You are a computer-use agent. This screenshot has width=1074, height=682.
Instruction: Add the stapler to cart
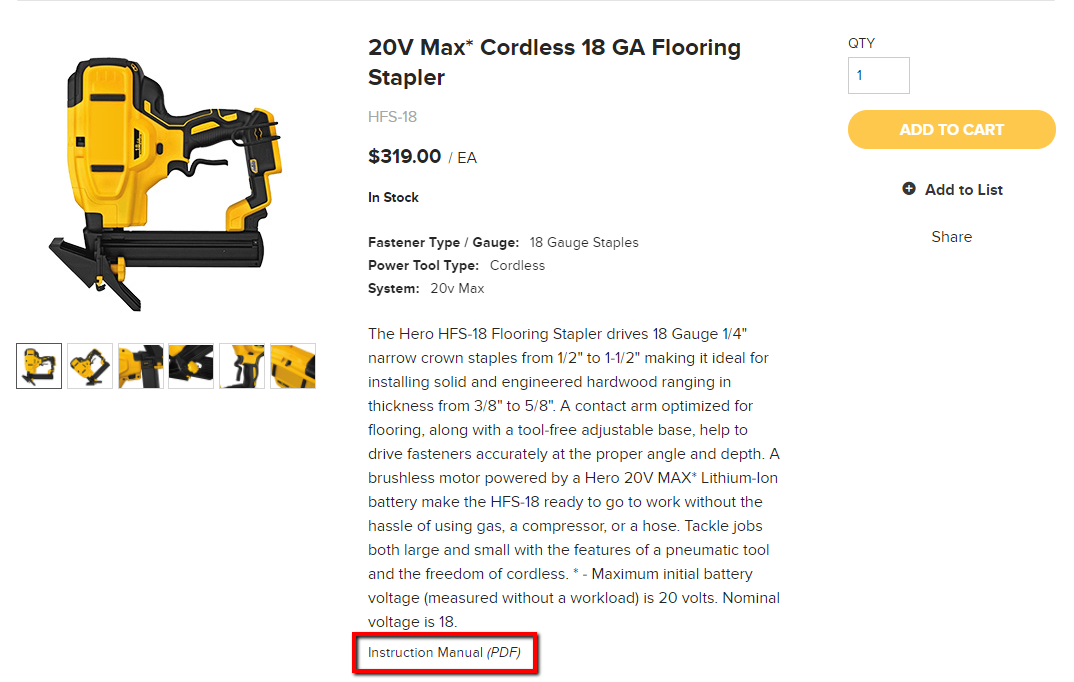pyautogui.click(x=951, y=129)
